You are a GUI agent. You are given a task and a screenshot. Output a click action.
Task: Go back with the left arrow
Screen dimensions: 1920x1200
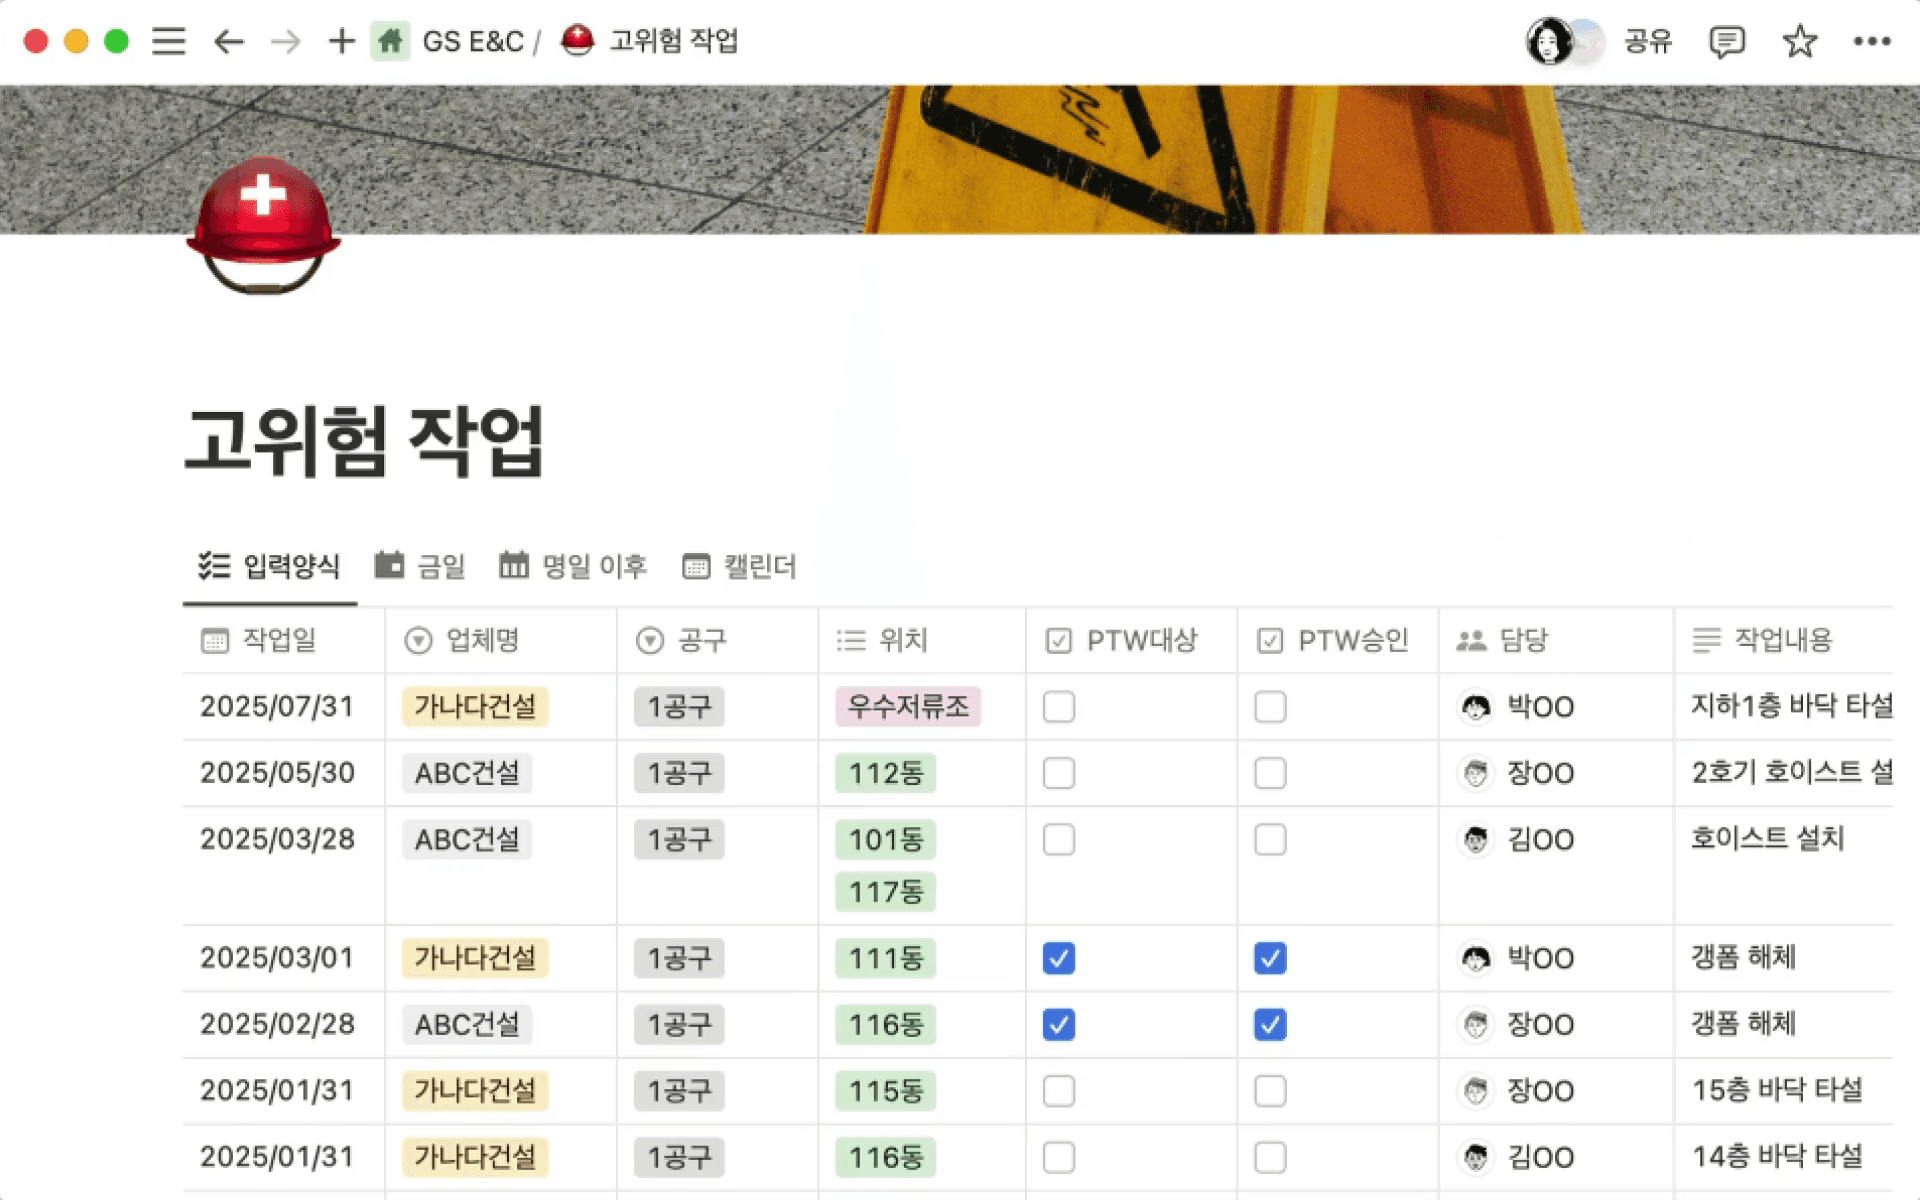tap(229, 41)
